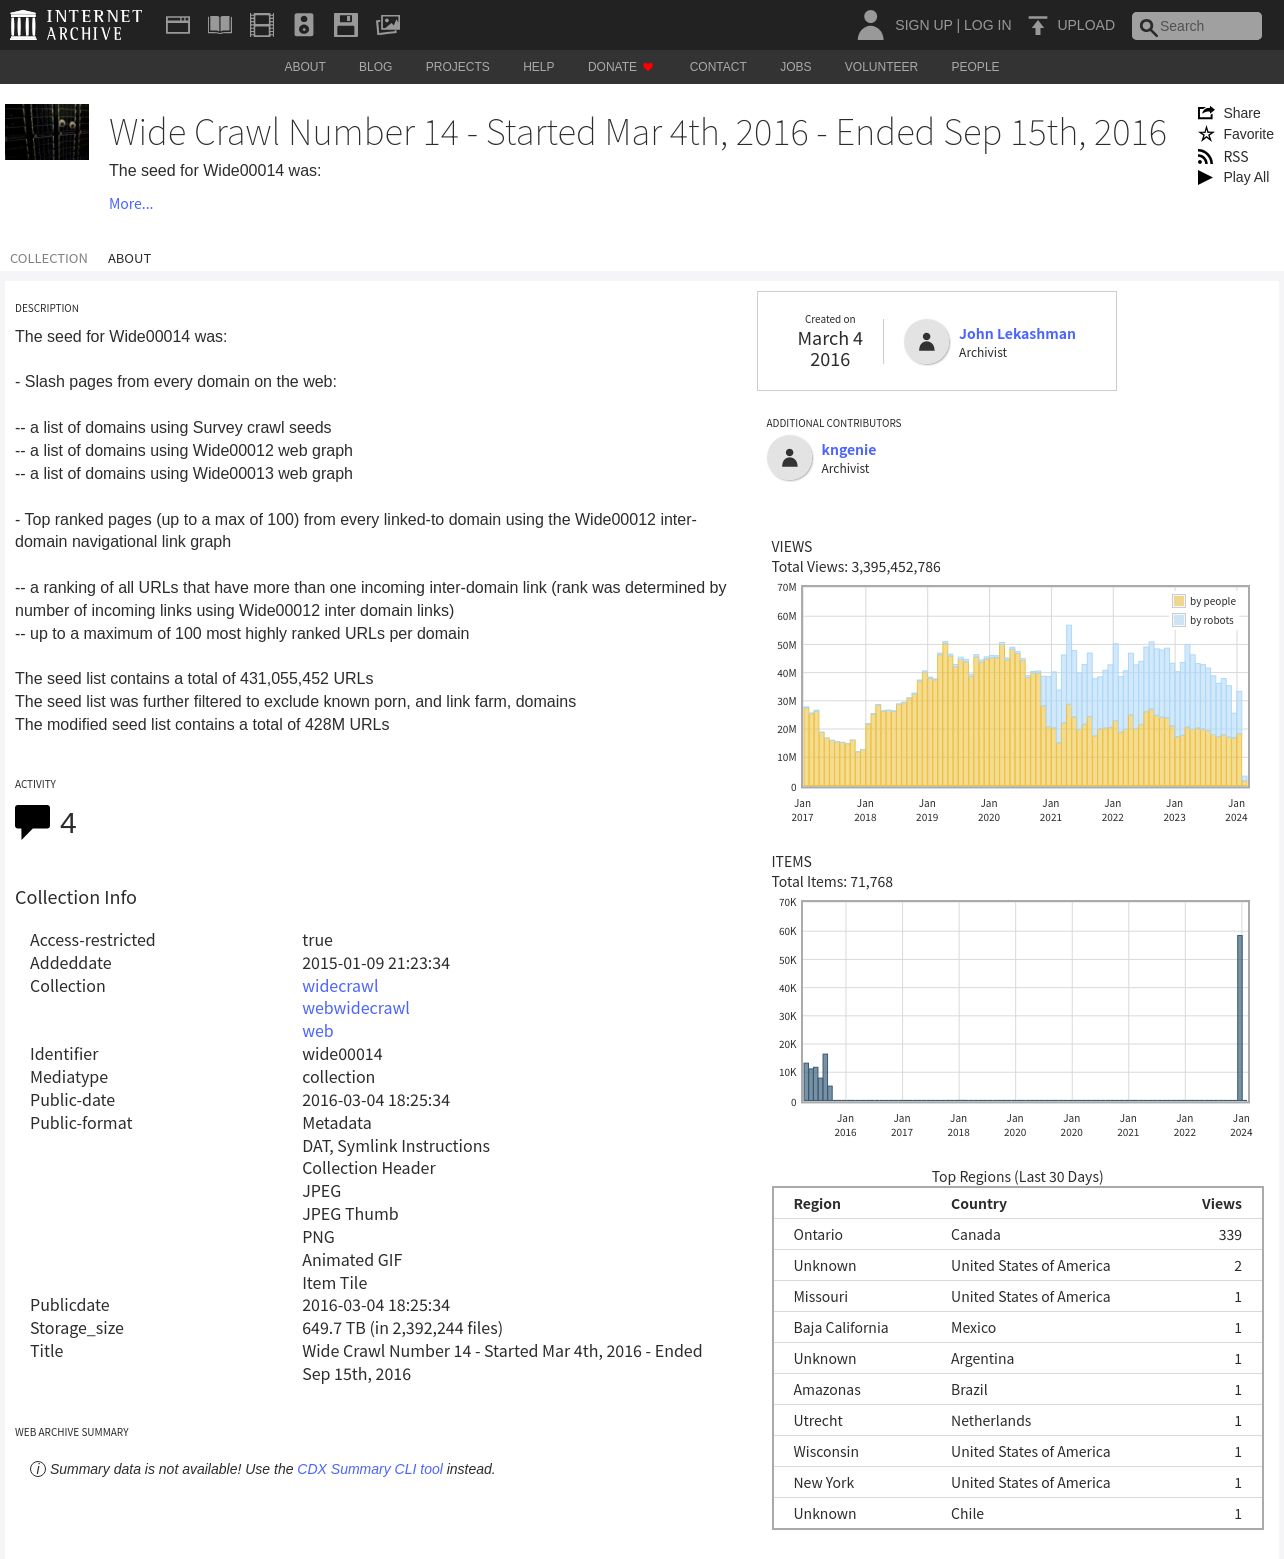
Task: Open the Web (Wayback) media icon
Action: click(x=178, y=25)
